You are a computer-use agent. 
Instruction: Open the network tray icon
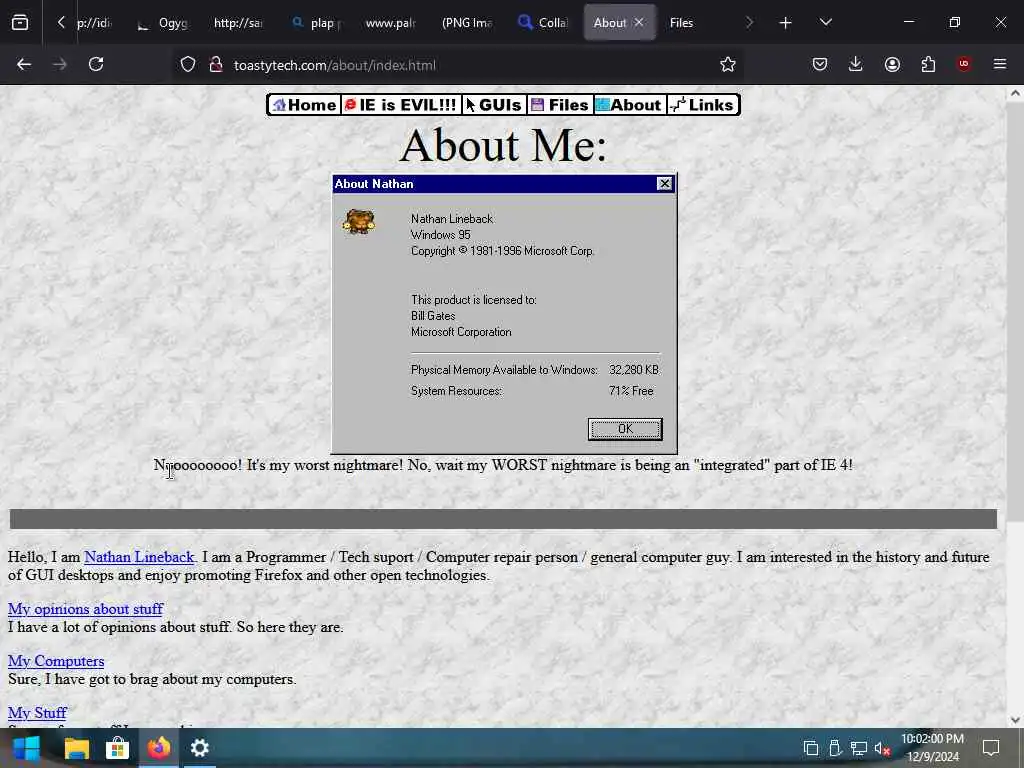(x=859, y=748)
